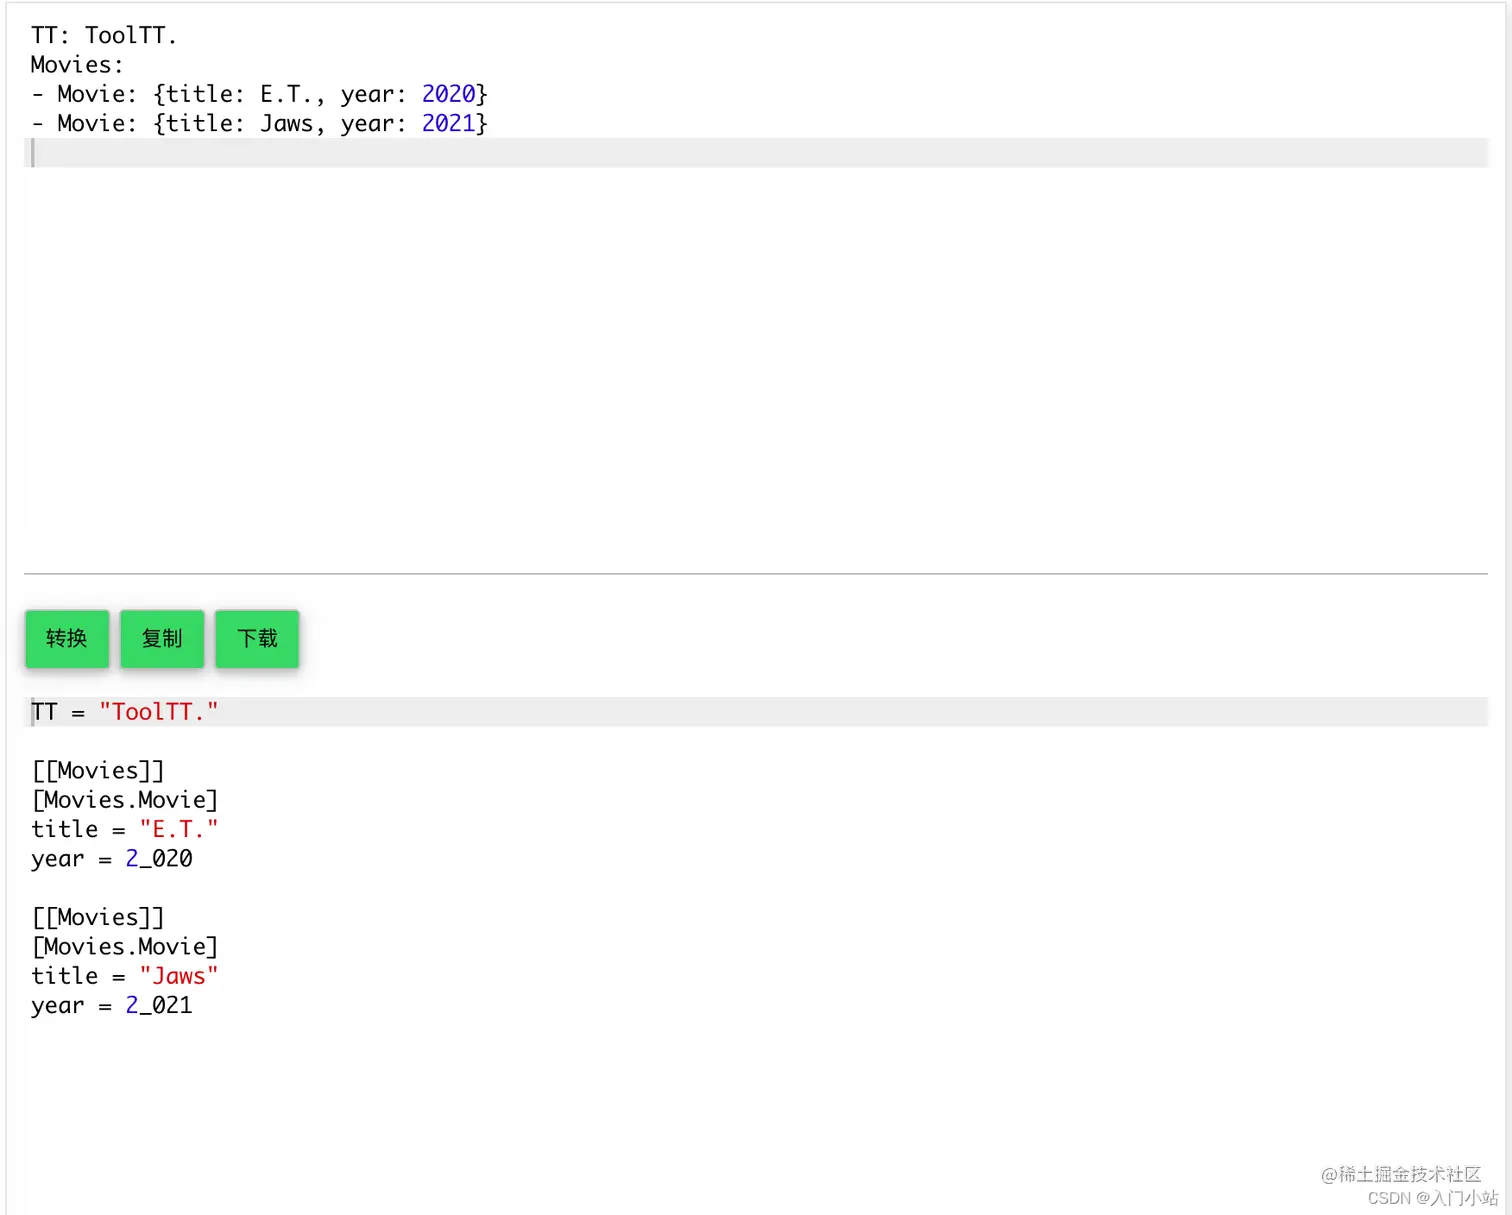Click the output line title = "E.T."
The height and width of the screenshot is (1215, 1512).
pos(125,829)
